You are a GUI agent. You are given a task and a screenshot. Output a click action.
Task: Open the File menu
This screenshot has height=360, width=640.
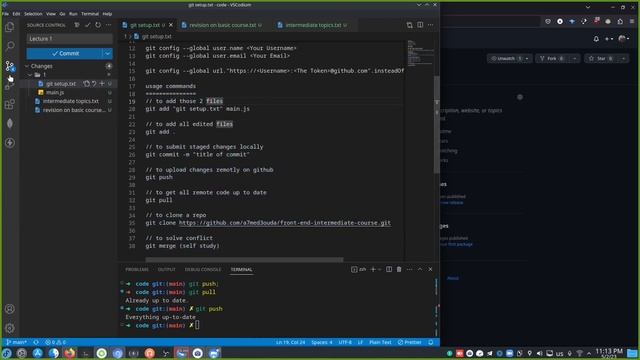coord(5,14)
